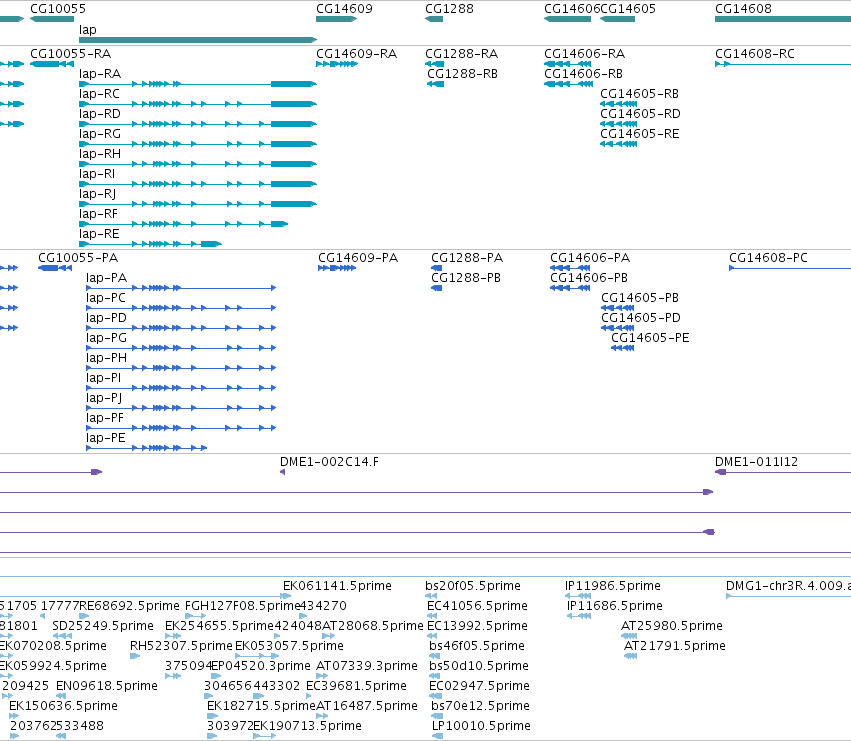Select transcript label CG10055-RA
Screen dimensions: 851x741
pos(71,54)
